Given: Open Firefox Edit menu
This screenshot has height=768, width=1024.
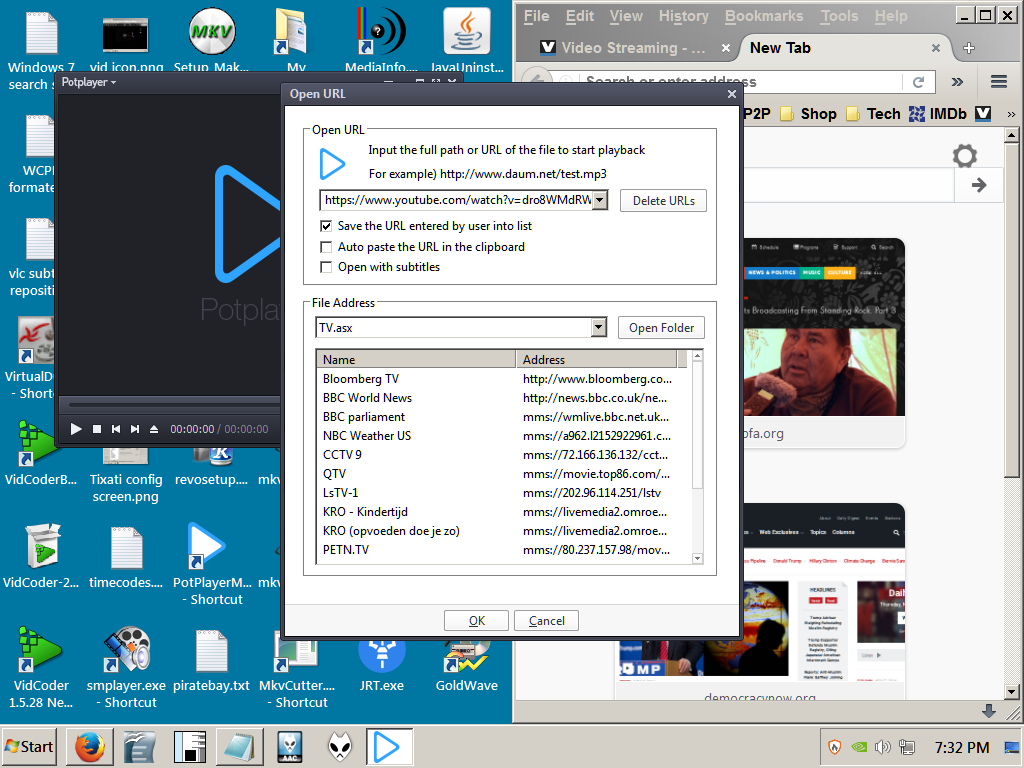Looking at the screenshot, I should pyautogui.click(x=580, y=16).
